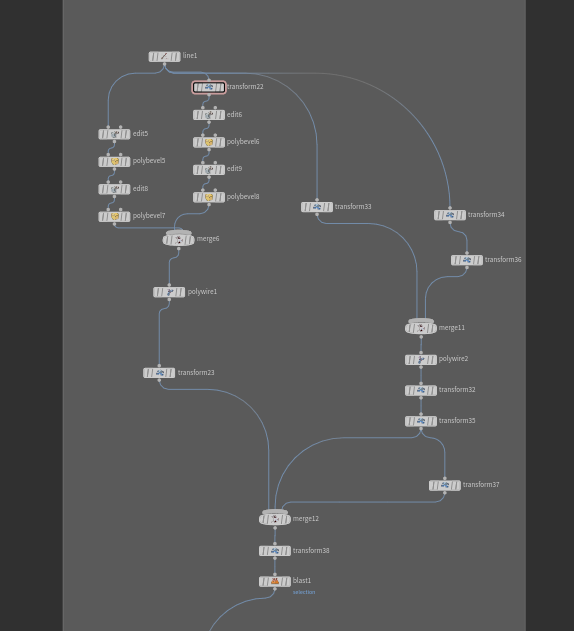This screenshot has width=574, height=631.
Task: Select the transform38 node icon
Action: coord(275,551)
